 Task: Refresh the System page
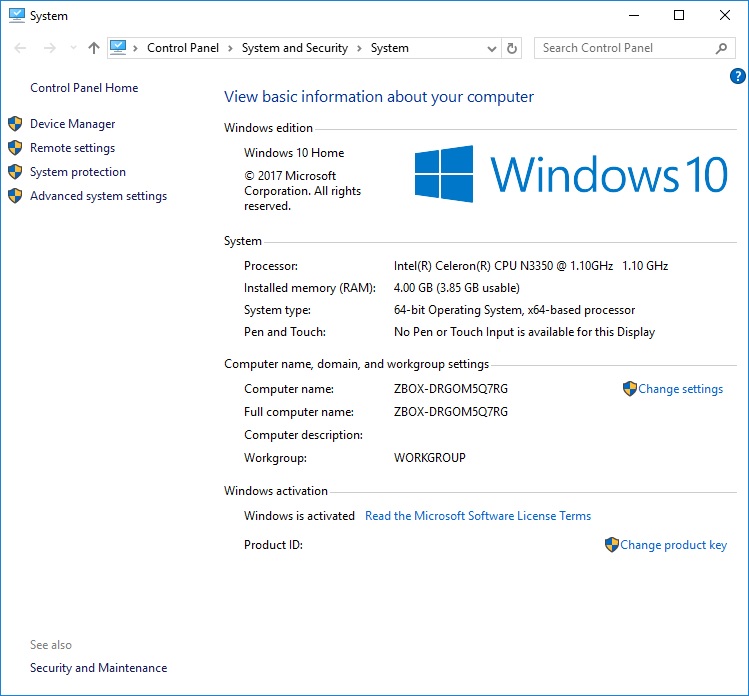click(512, 48)
